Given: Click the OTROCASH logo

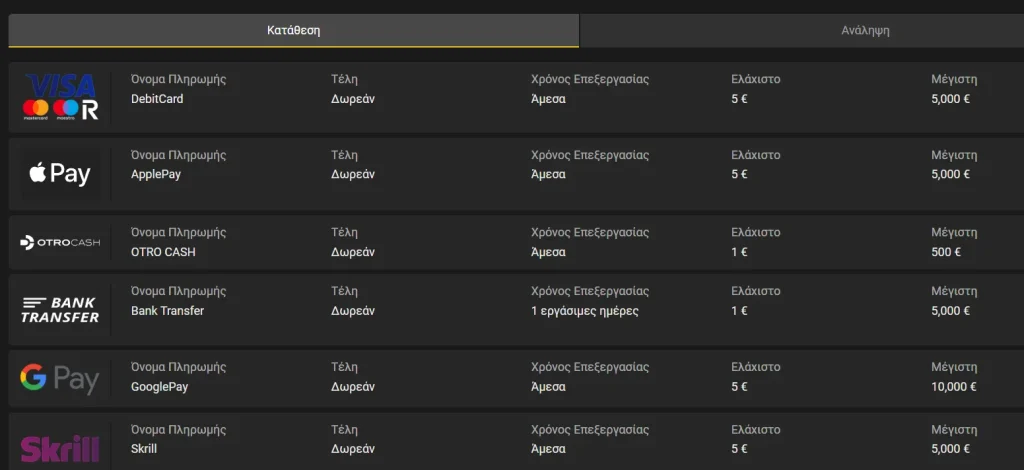Looking at the screenshot, I should 60,242.
